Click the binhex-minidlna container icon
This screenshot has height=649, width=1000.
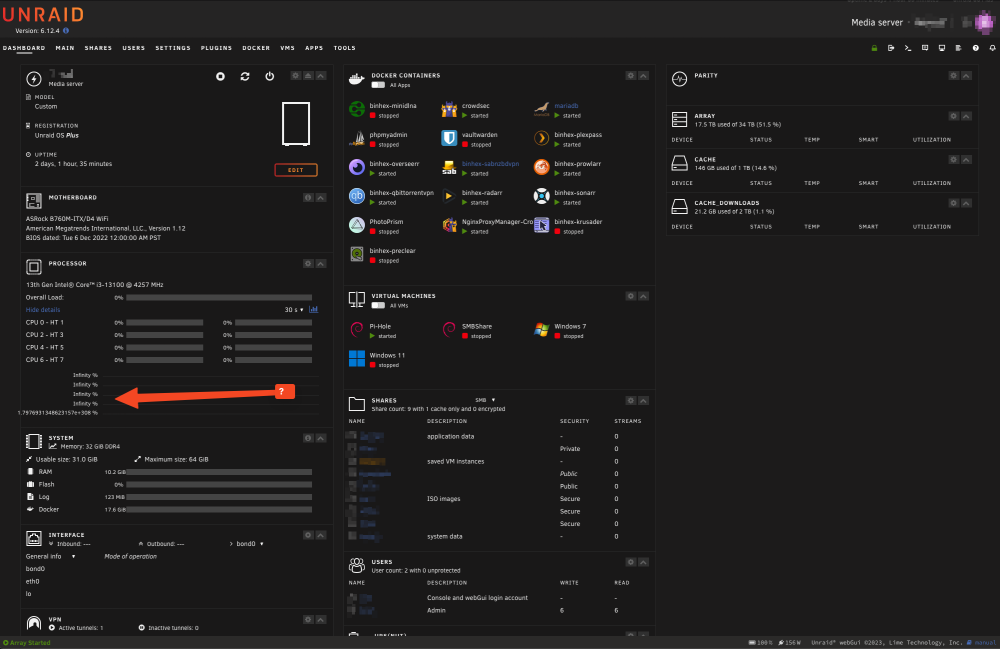[357, 109]
